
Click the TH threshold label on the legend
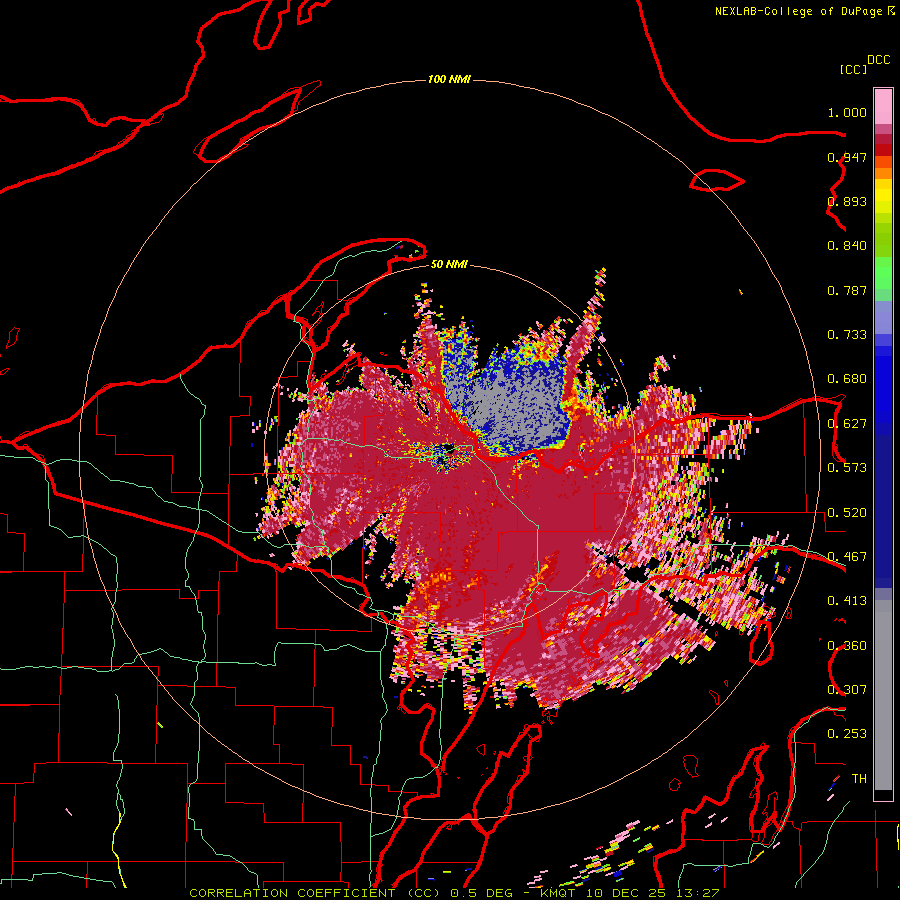pyautogui.click(x=859, y=779)
